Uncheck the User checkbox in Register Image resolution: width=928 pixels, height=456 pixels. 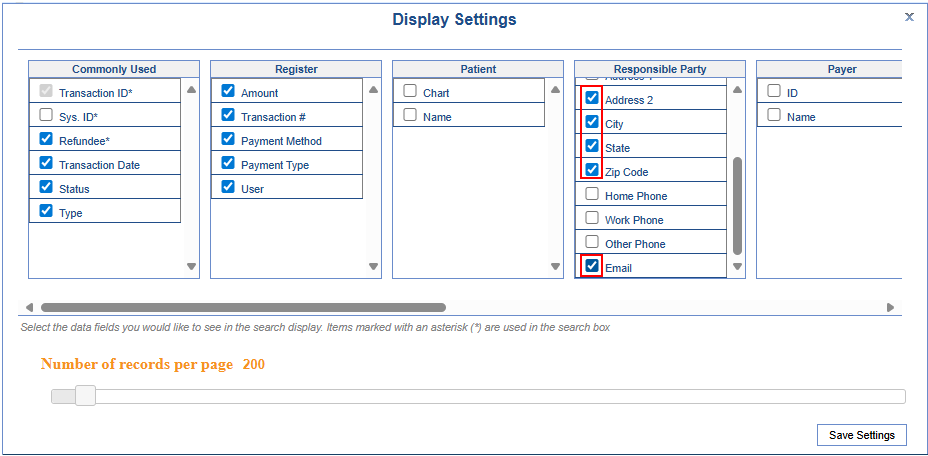228,187
